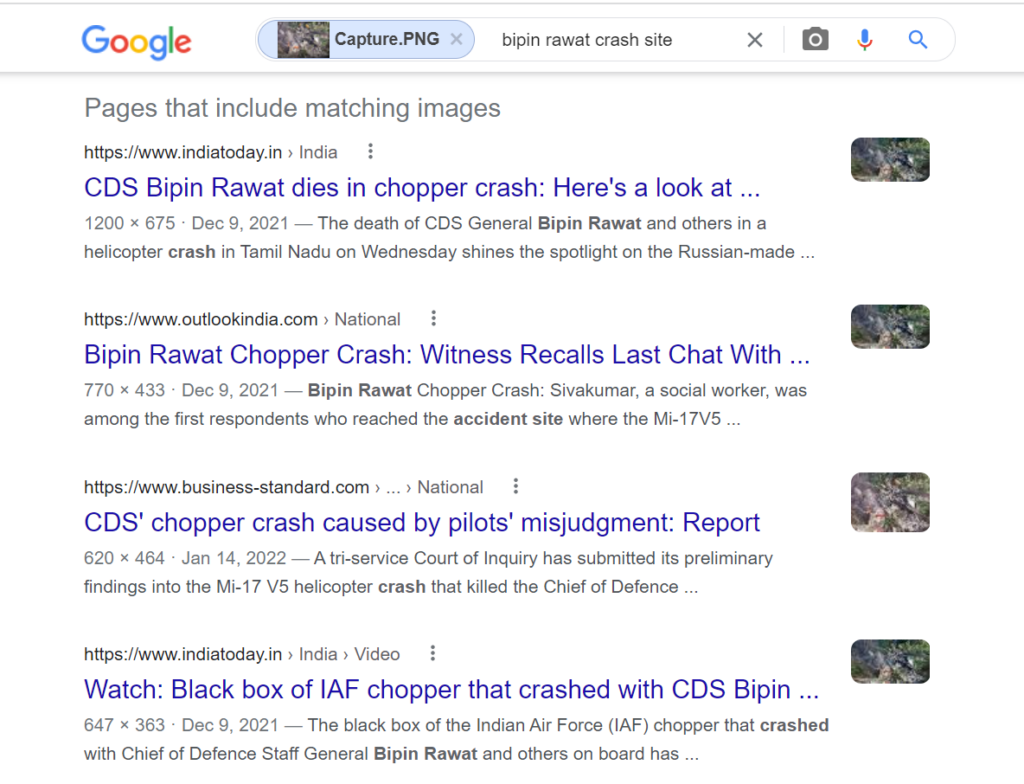Viewport: 1024px width, 784px height.
Task: Click the Google logo
Action: pos(136,41)
